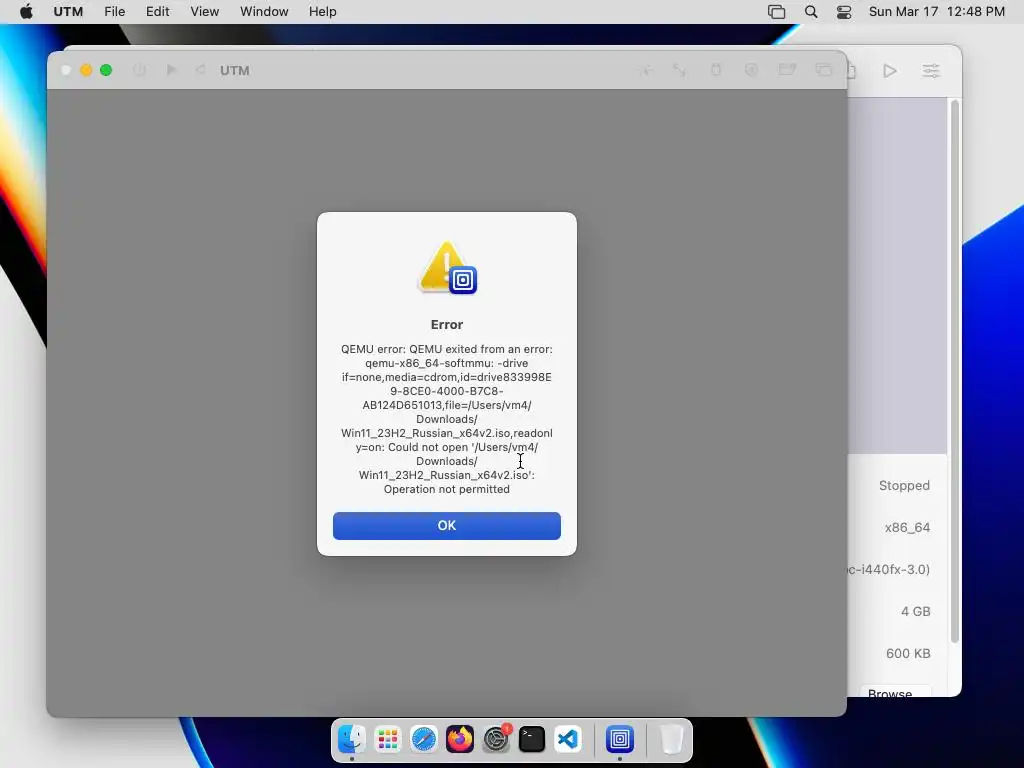Open the Help menu

coord(323,12)
